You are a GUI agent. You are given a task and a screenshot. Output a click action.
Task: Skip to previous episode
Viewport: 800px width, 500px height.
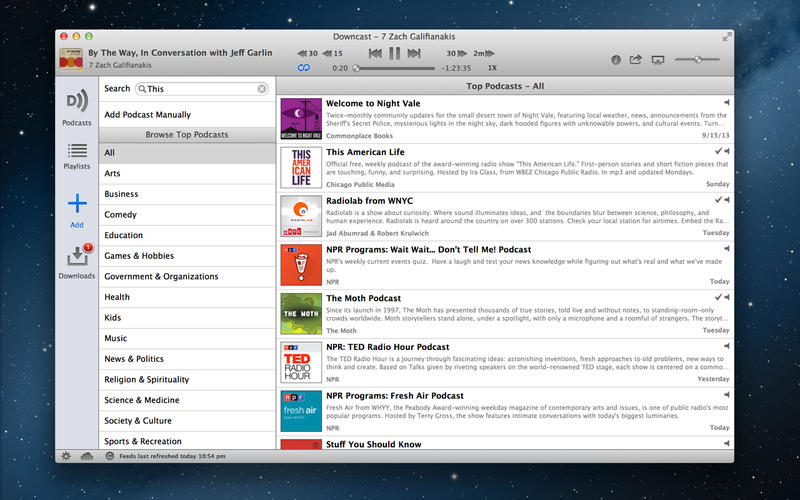coord(375,53)
